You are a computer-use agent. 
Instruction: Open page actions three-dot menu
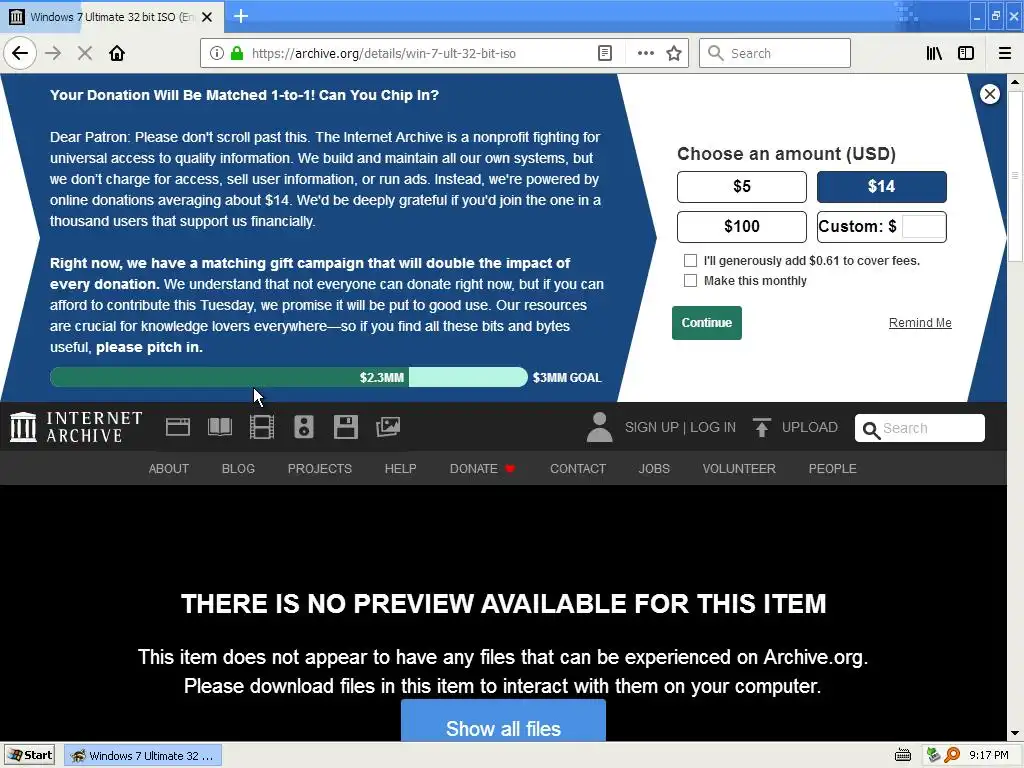tap(645, 53)
